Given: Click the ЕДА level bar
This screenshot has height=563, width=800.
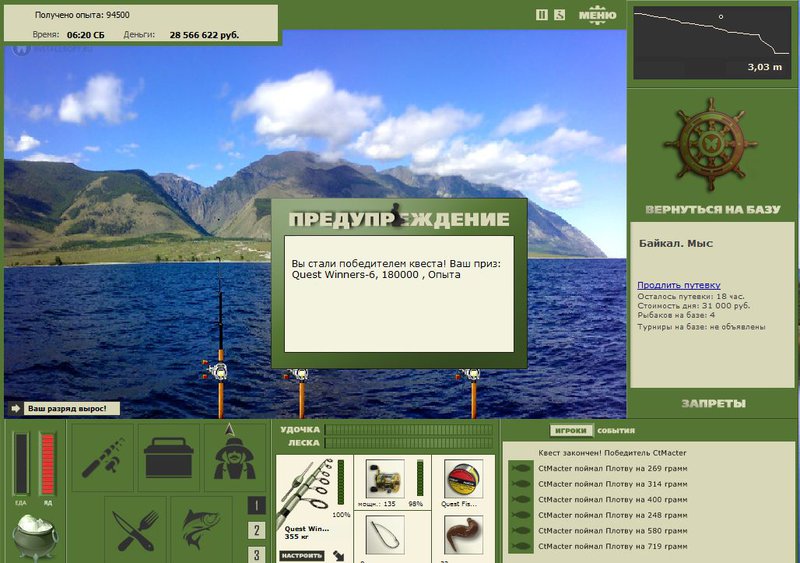Looking at the screenshot, I should pyautogui.click(x=21, y=463).
